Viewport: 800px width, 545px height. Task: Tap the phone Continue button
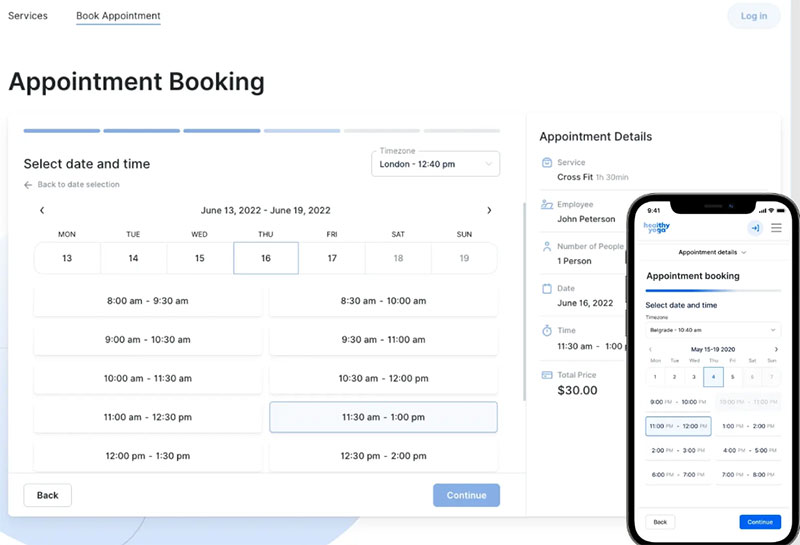[760, 522]
